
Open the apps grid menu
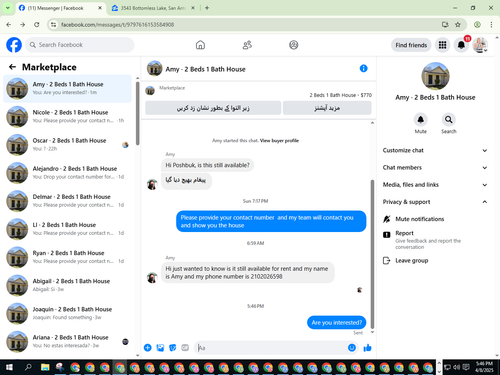tap(442, 45)
